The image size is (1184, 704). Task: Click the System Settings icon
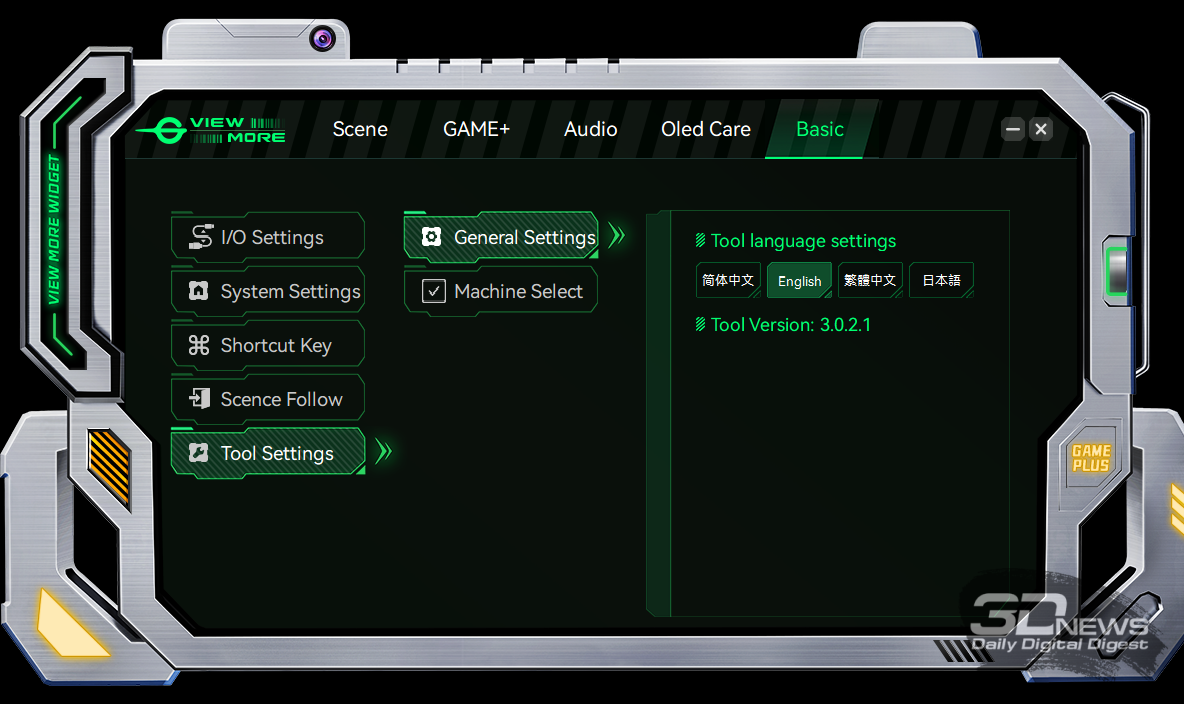pos(199,291)
